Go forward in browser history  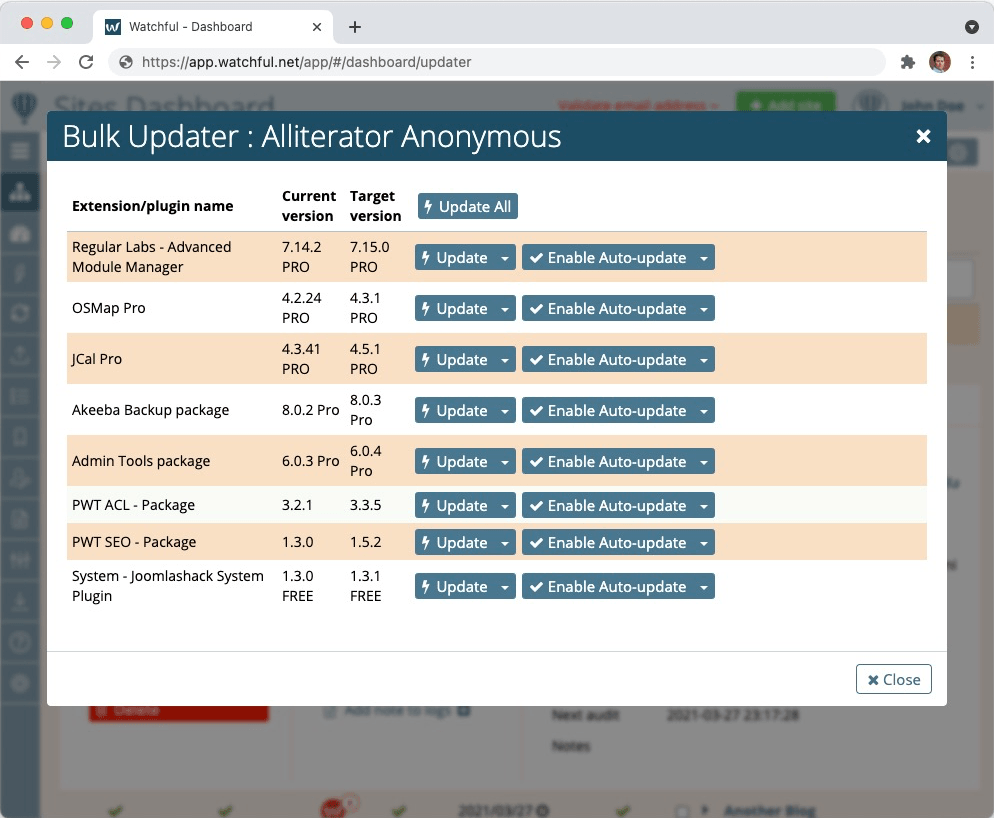[55, 62]
